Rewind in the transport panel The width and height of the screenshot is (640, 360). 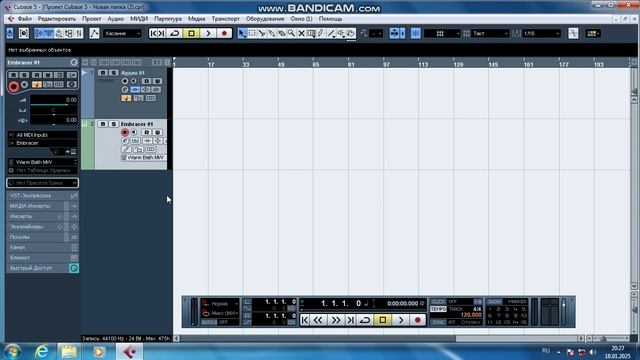[x=318, y=320]
